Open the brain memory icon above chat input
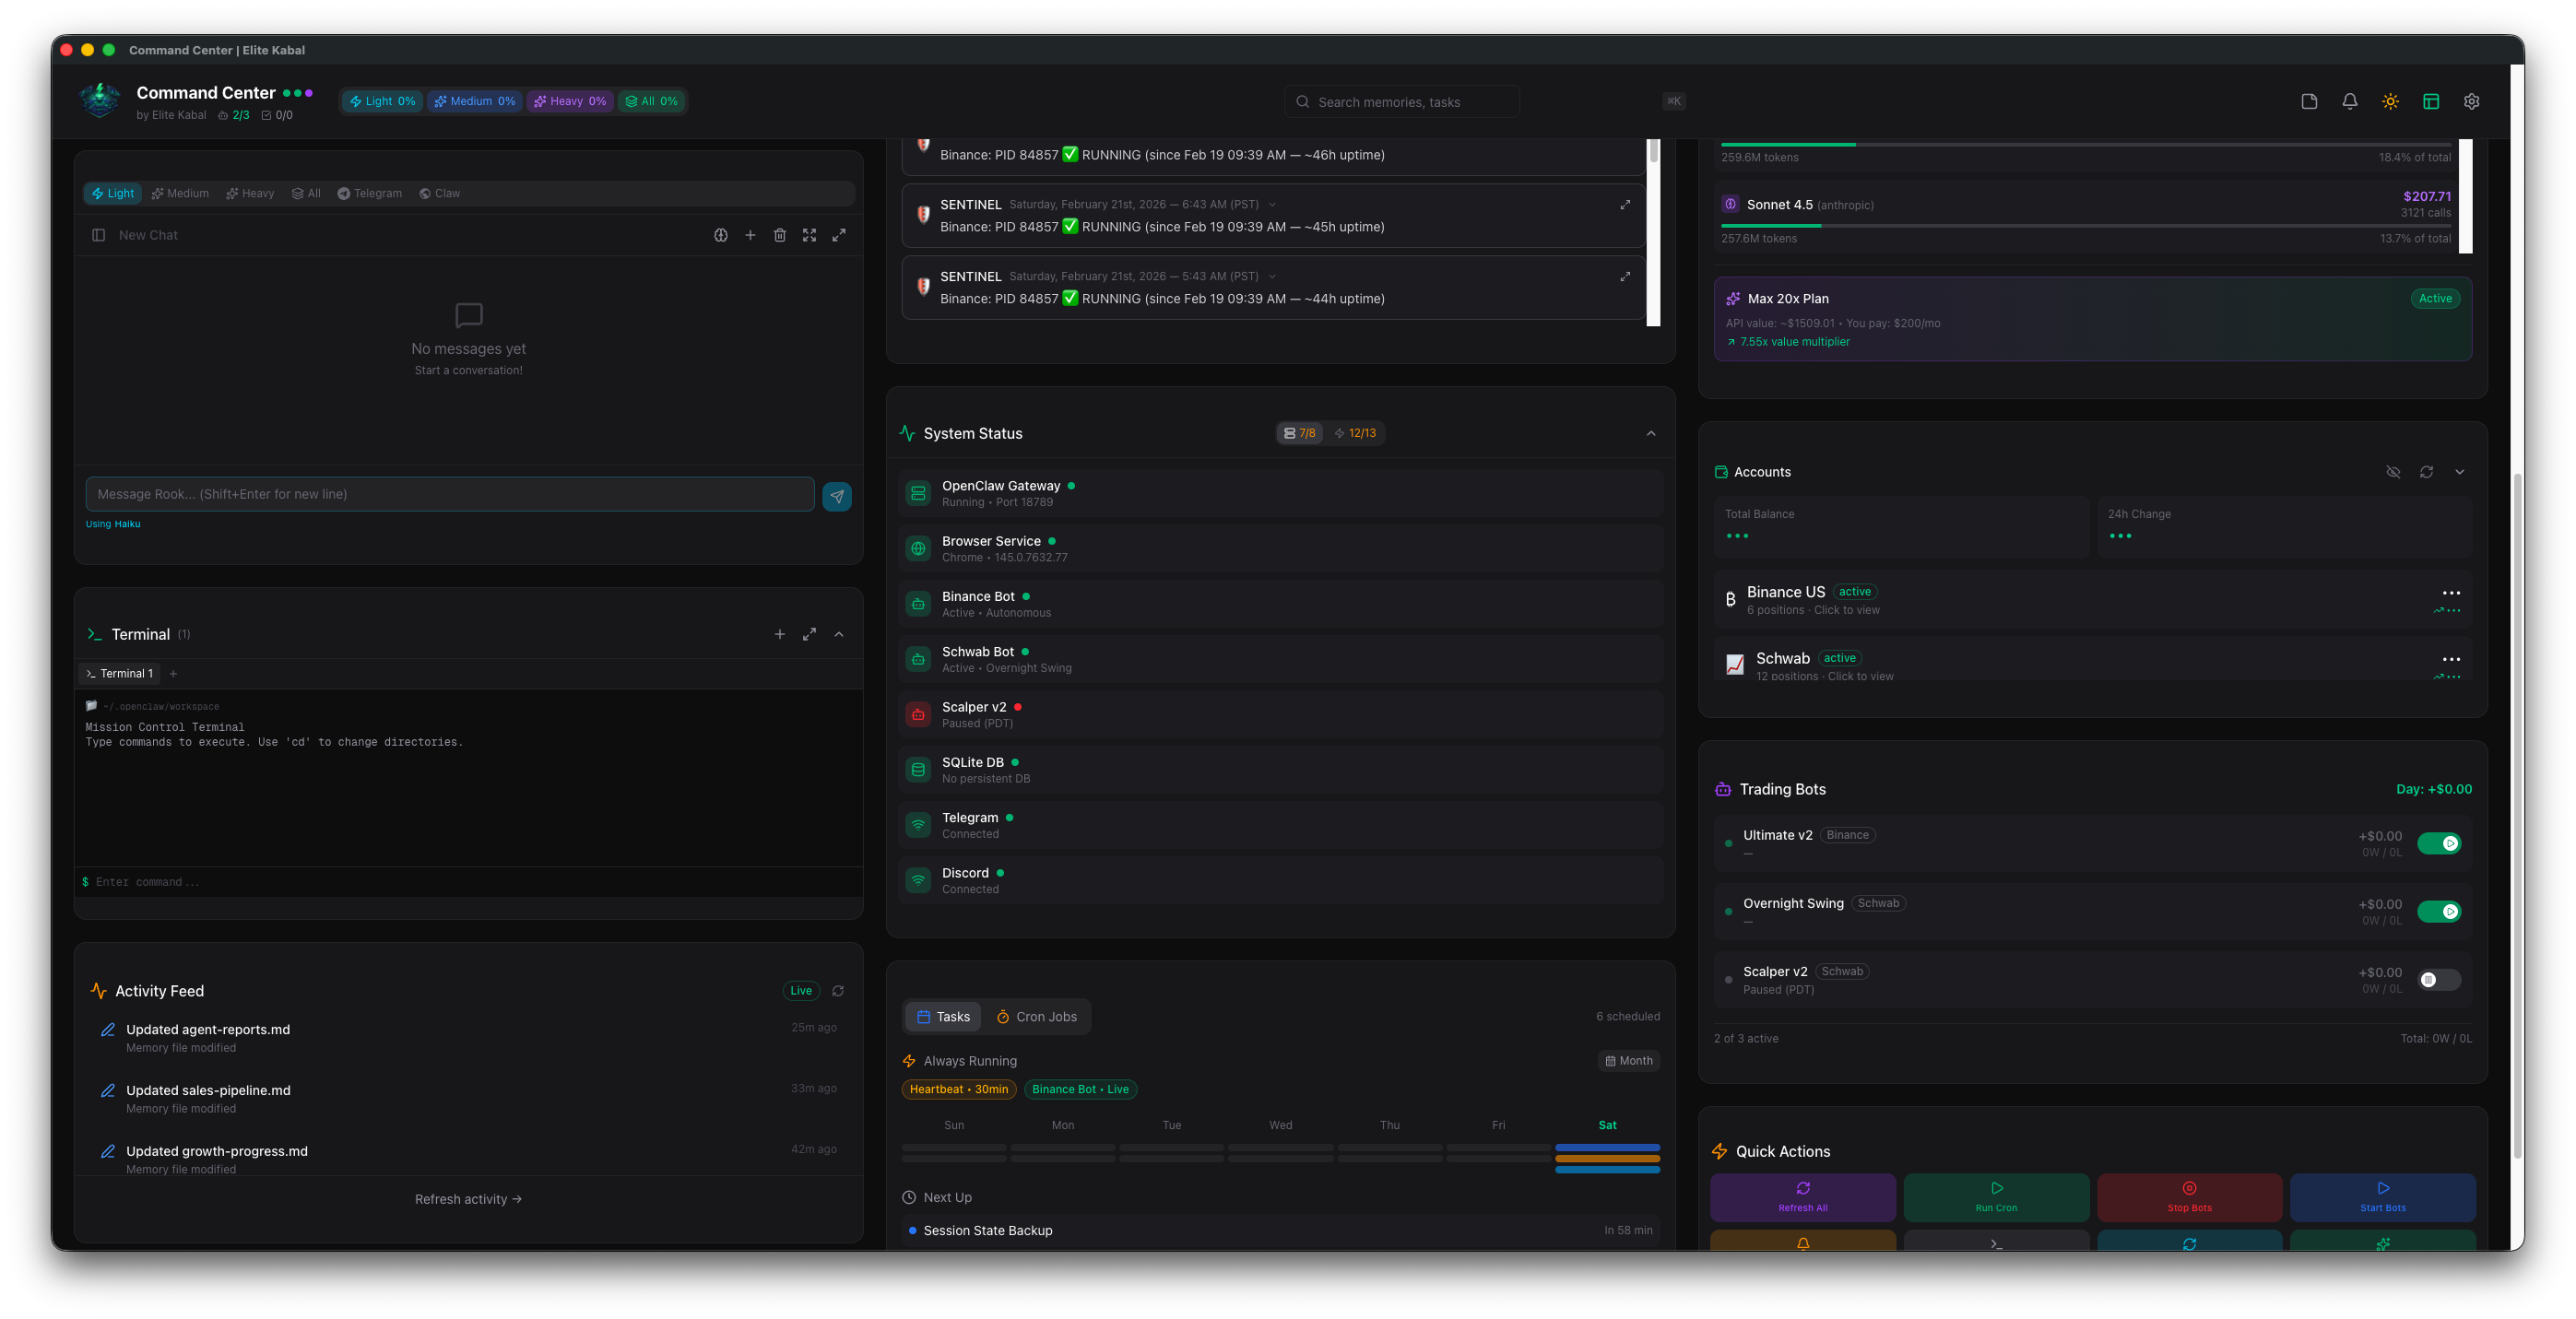This screenshot has width=2576, height=1319. [721, 234]
